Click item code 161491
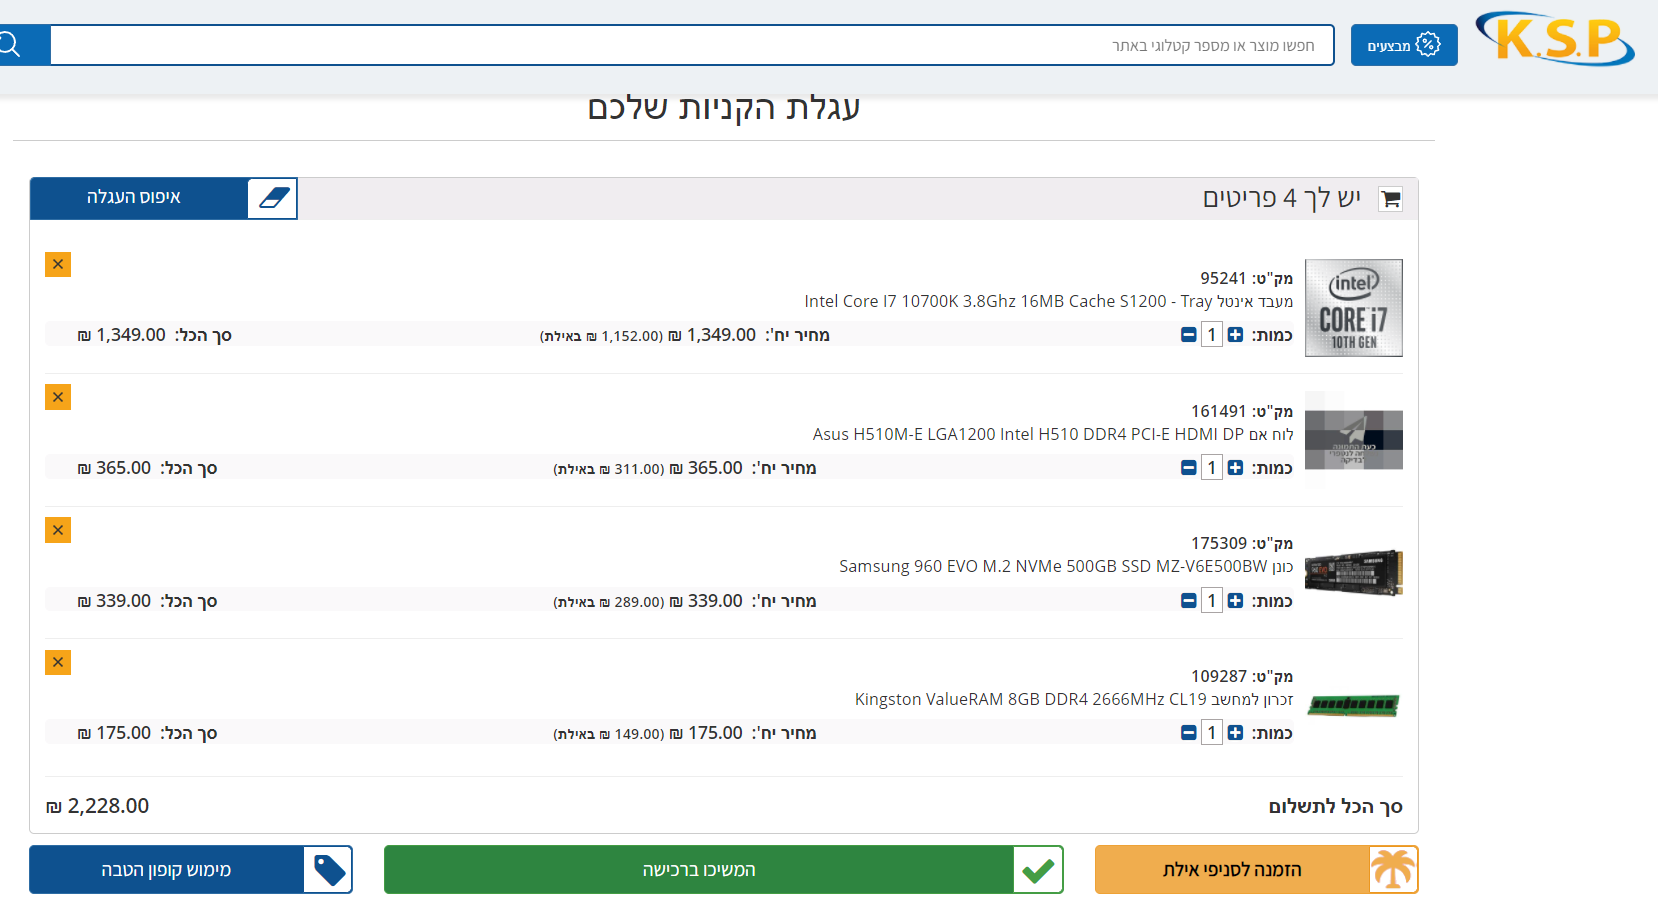This screenshot has height=904, width=1658. click(1218, 411)
